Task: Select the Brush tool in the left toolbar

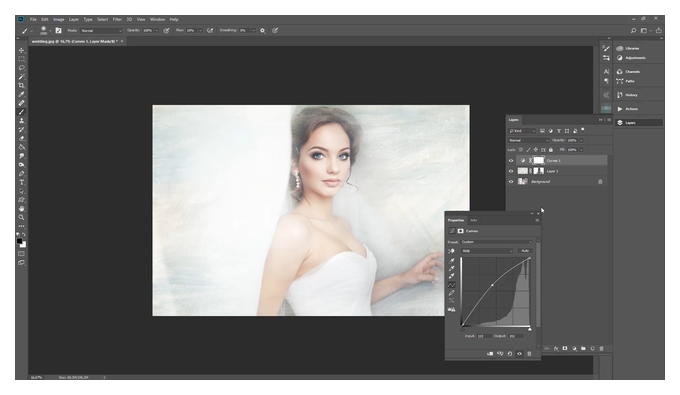Action: coord(21,112)
